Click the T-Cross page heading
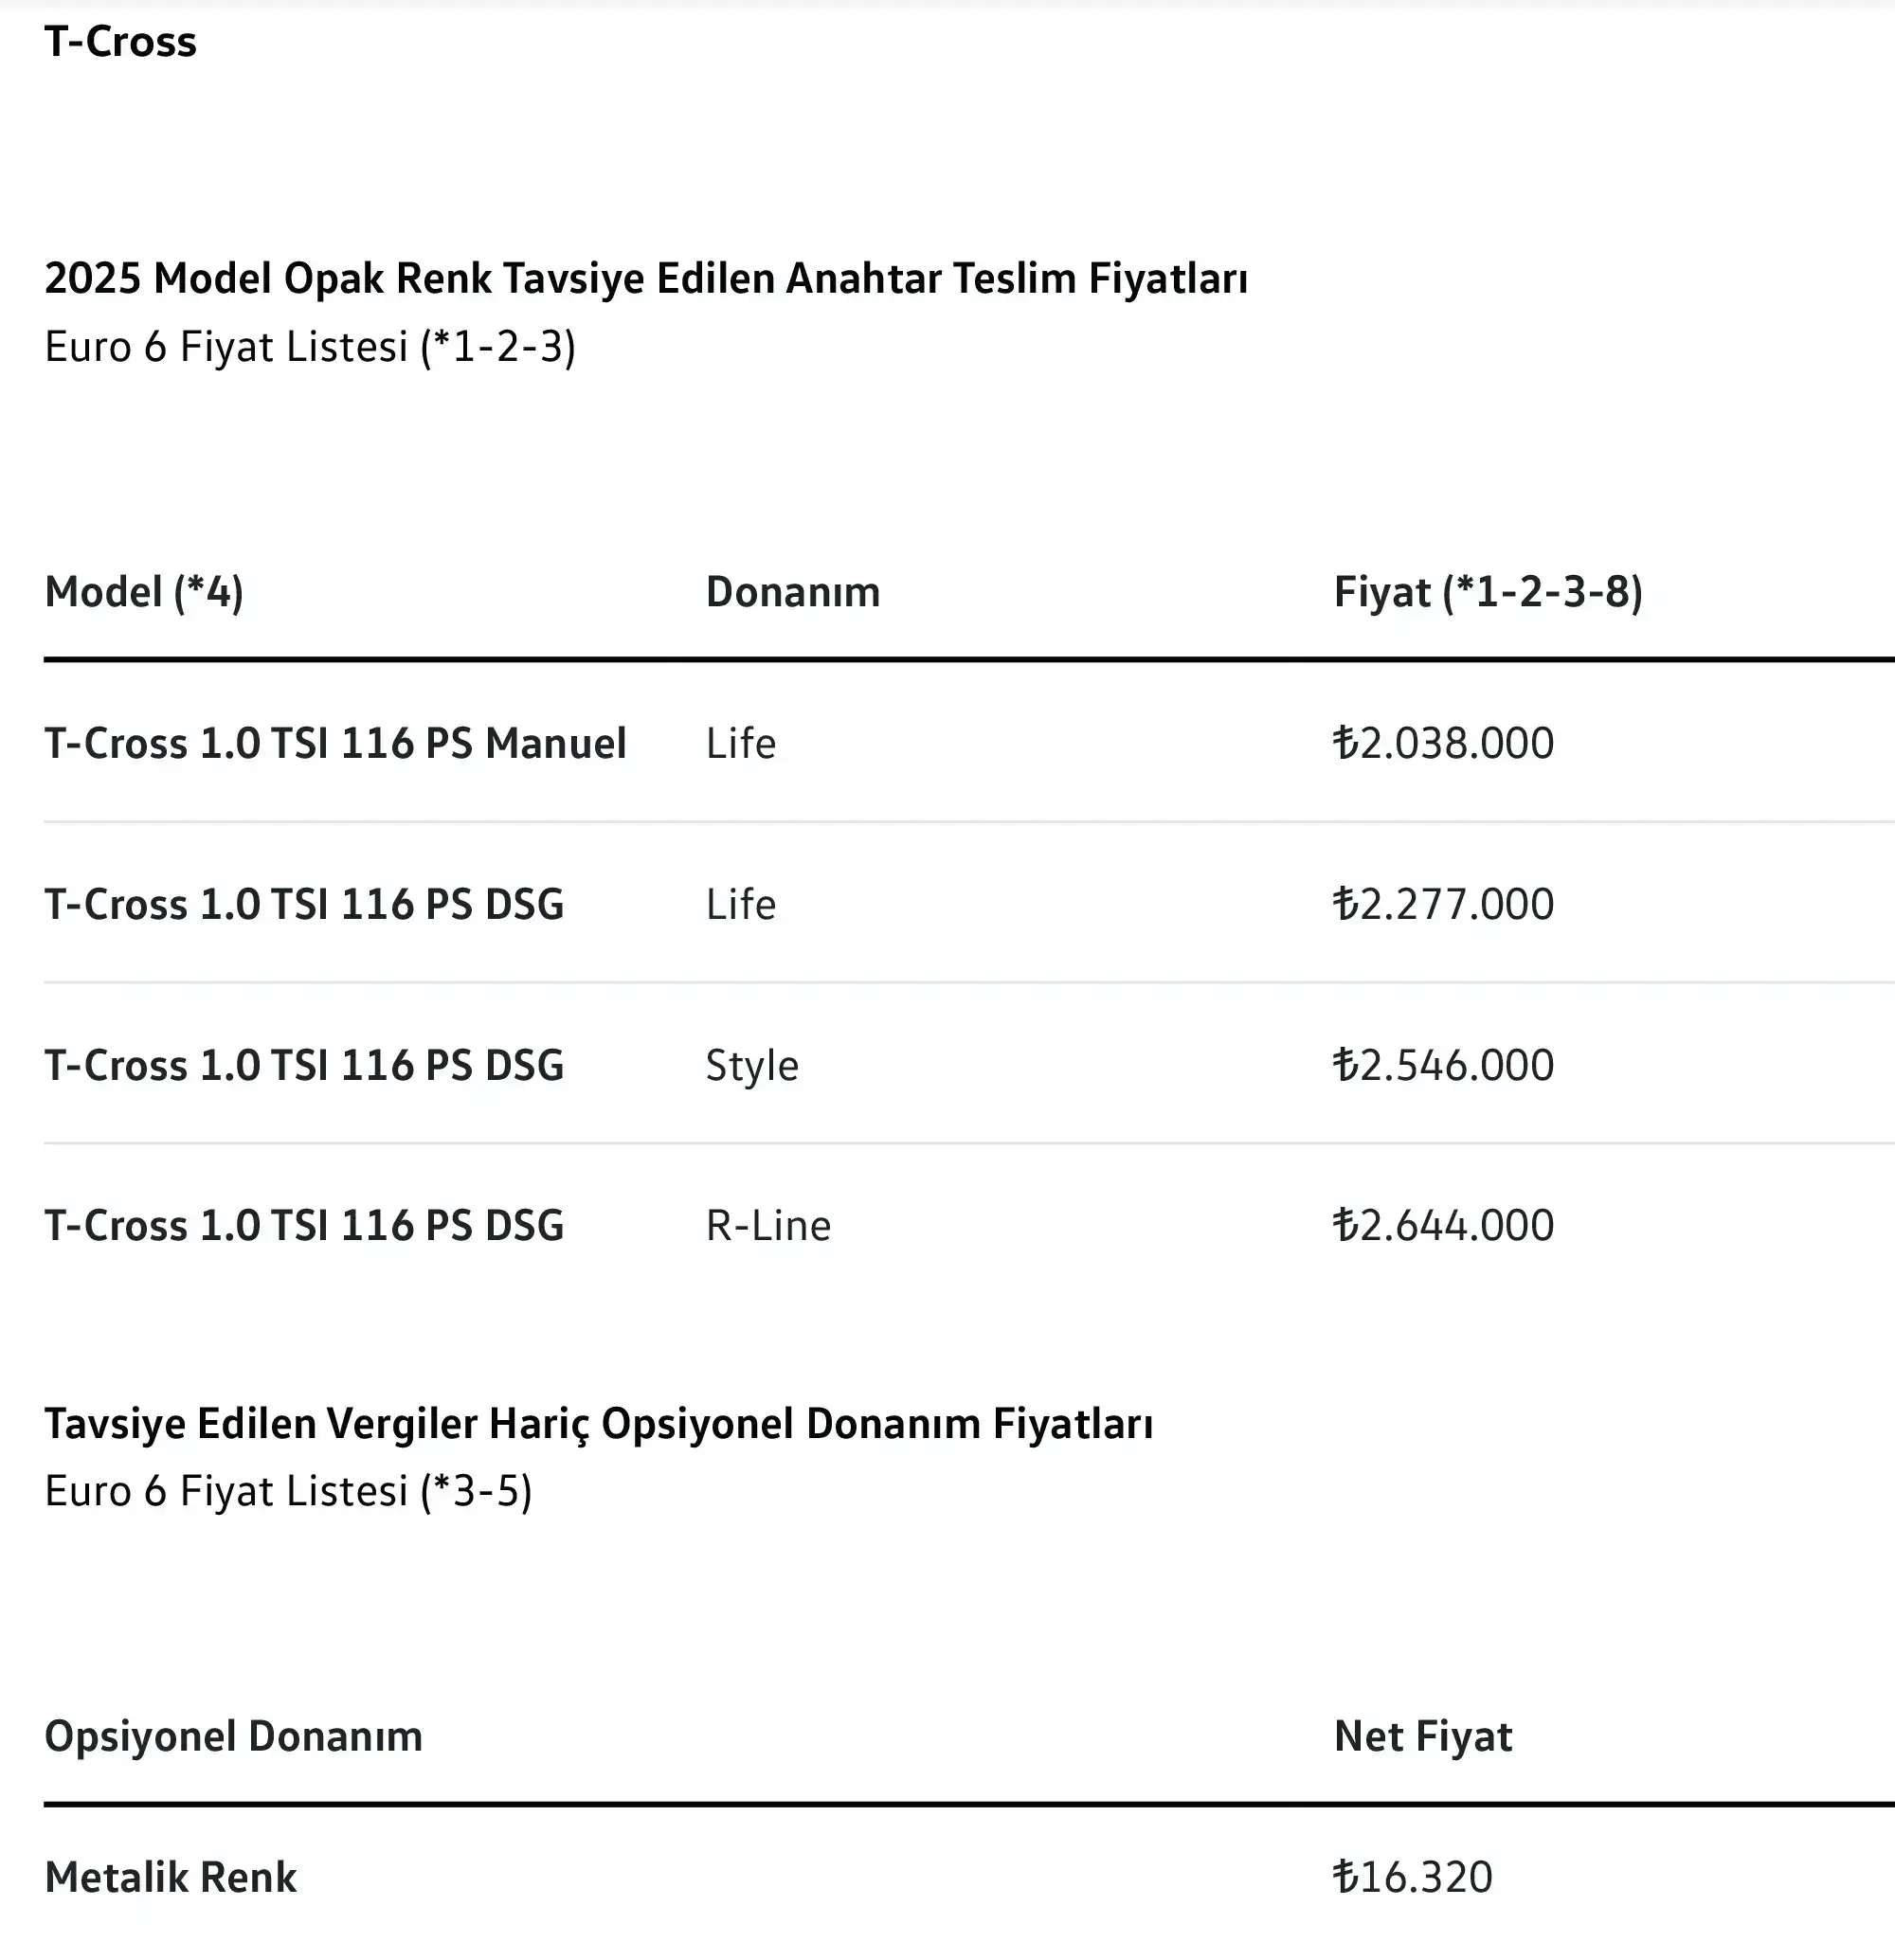 (120, 42)
